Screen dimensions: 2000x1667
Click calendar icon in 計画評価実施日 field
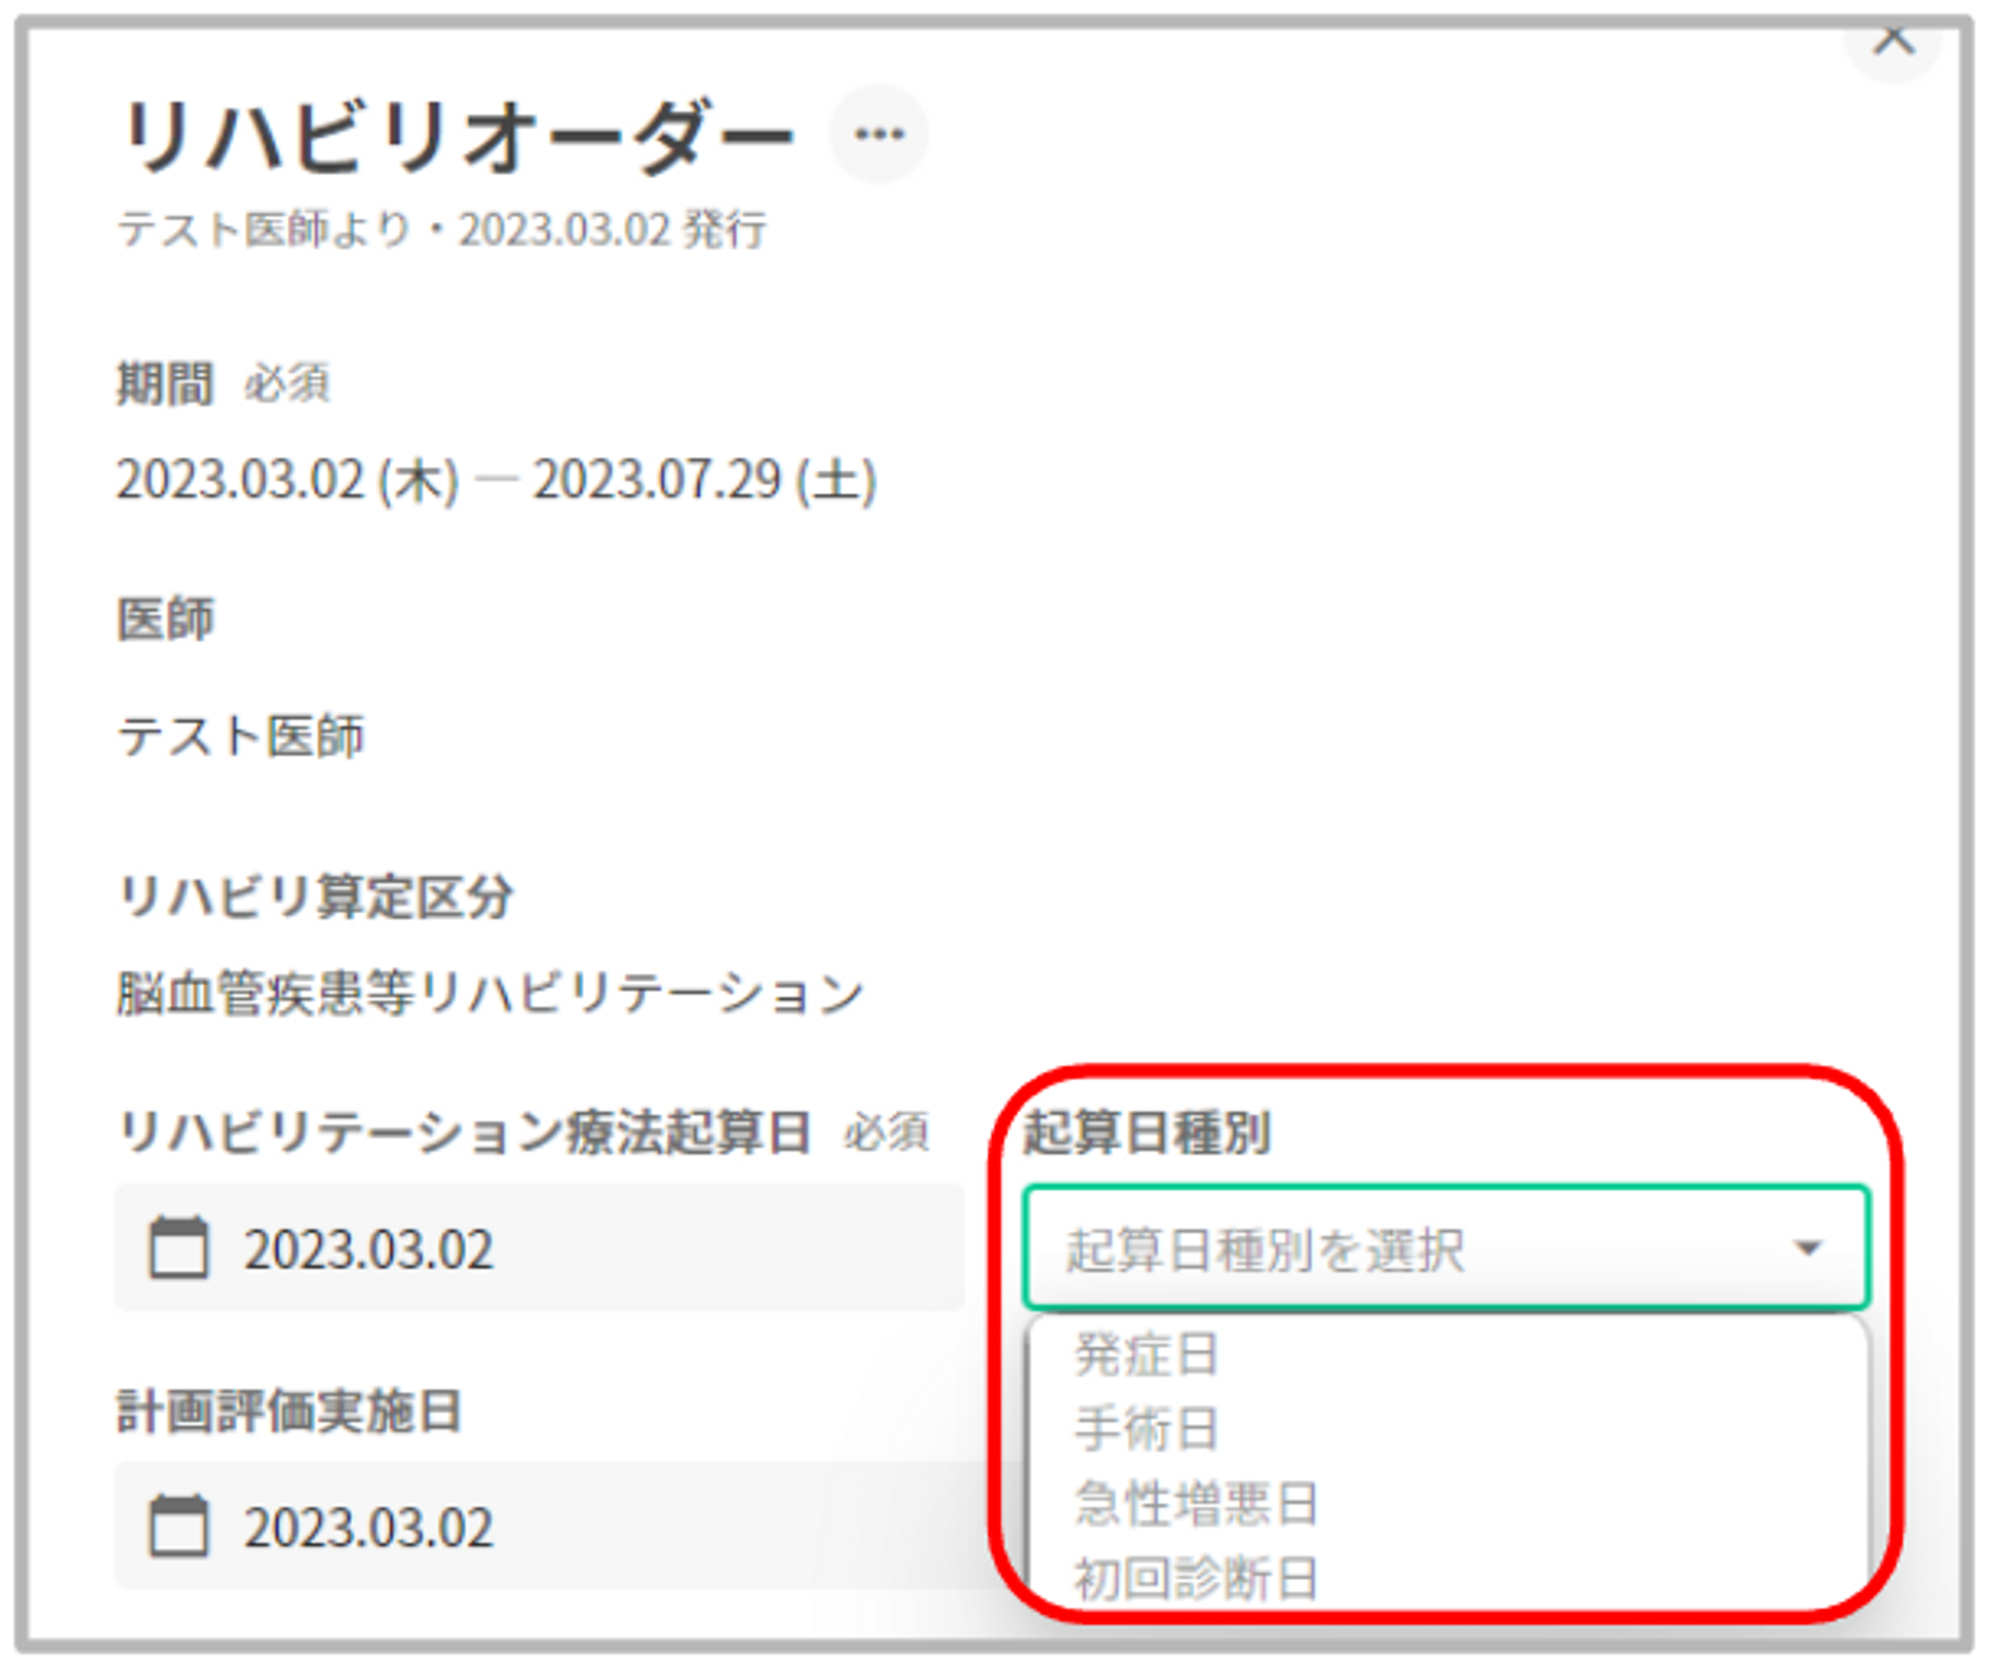[x=179, y=1526]
